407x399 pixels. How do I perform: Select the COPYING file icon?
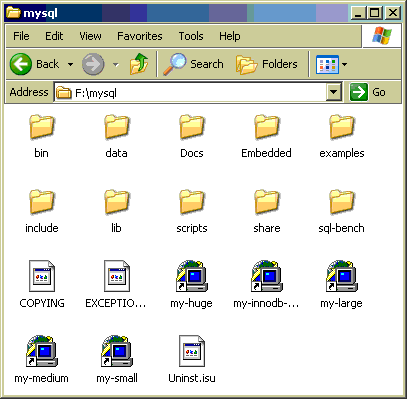point(42,276)
